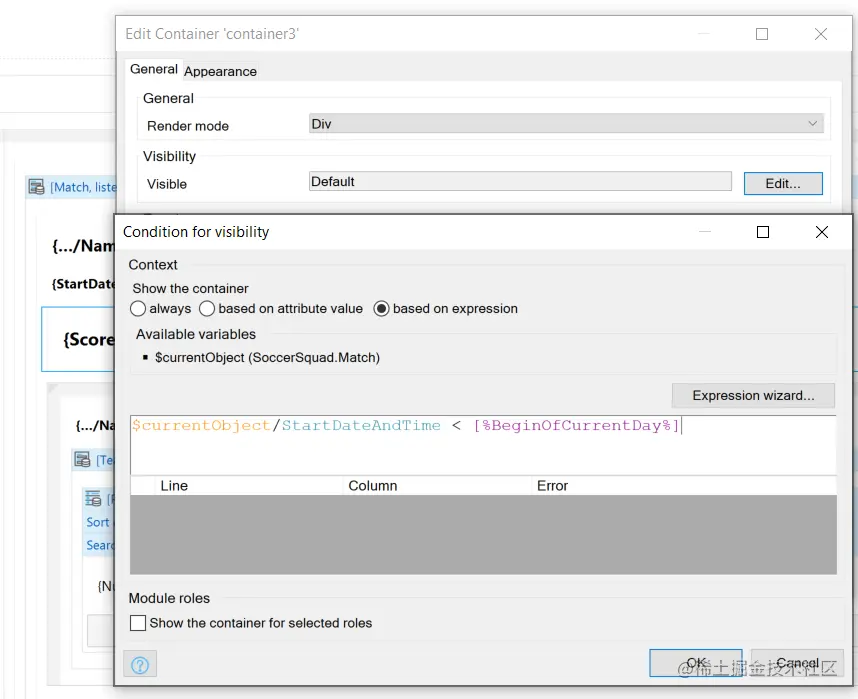
Task: Maximize the Edit Container 'container3' window
Action: click(762, 34)
